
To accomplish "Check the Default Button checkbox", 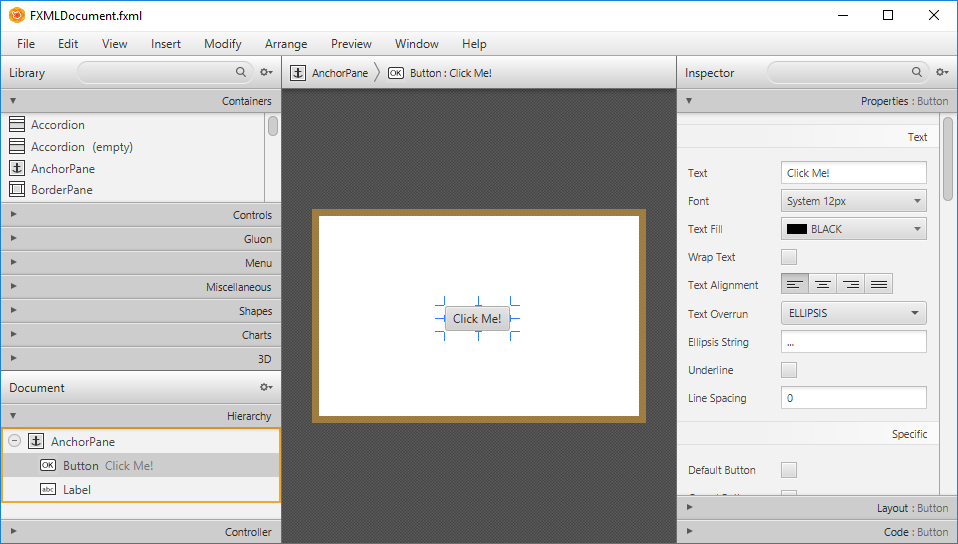I will (x=789, y=470).
